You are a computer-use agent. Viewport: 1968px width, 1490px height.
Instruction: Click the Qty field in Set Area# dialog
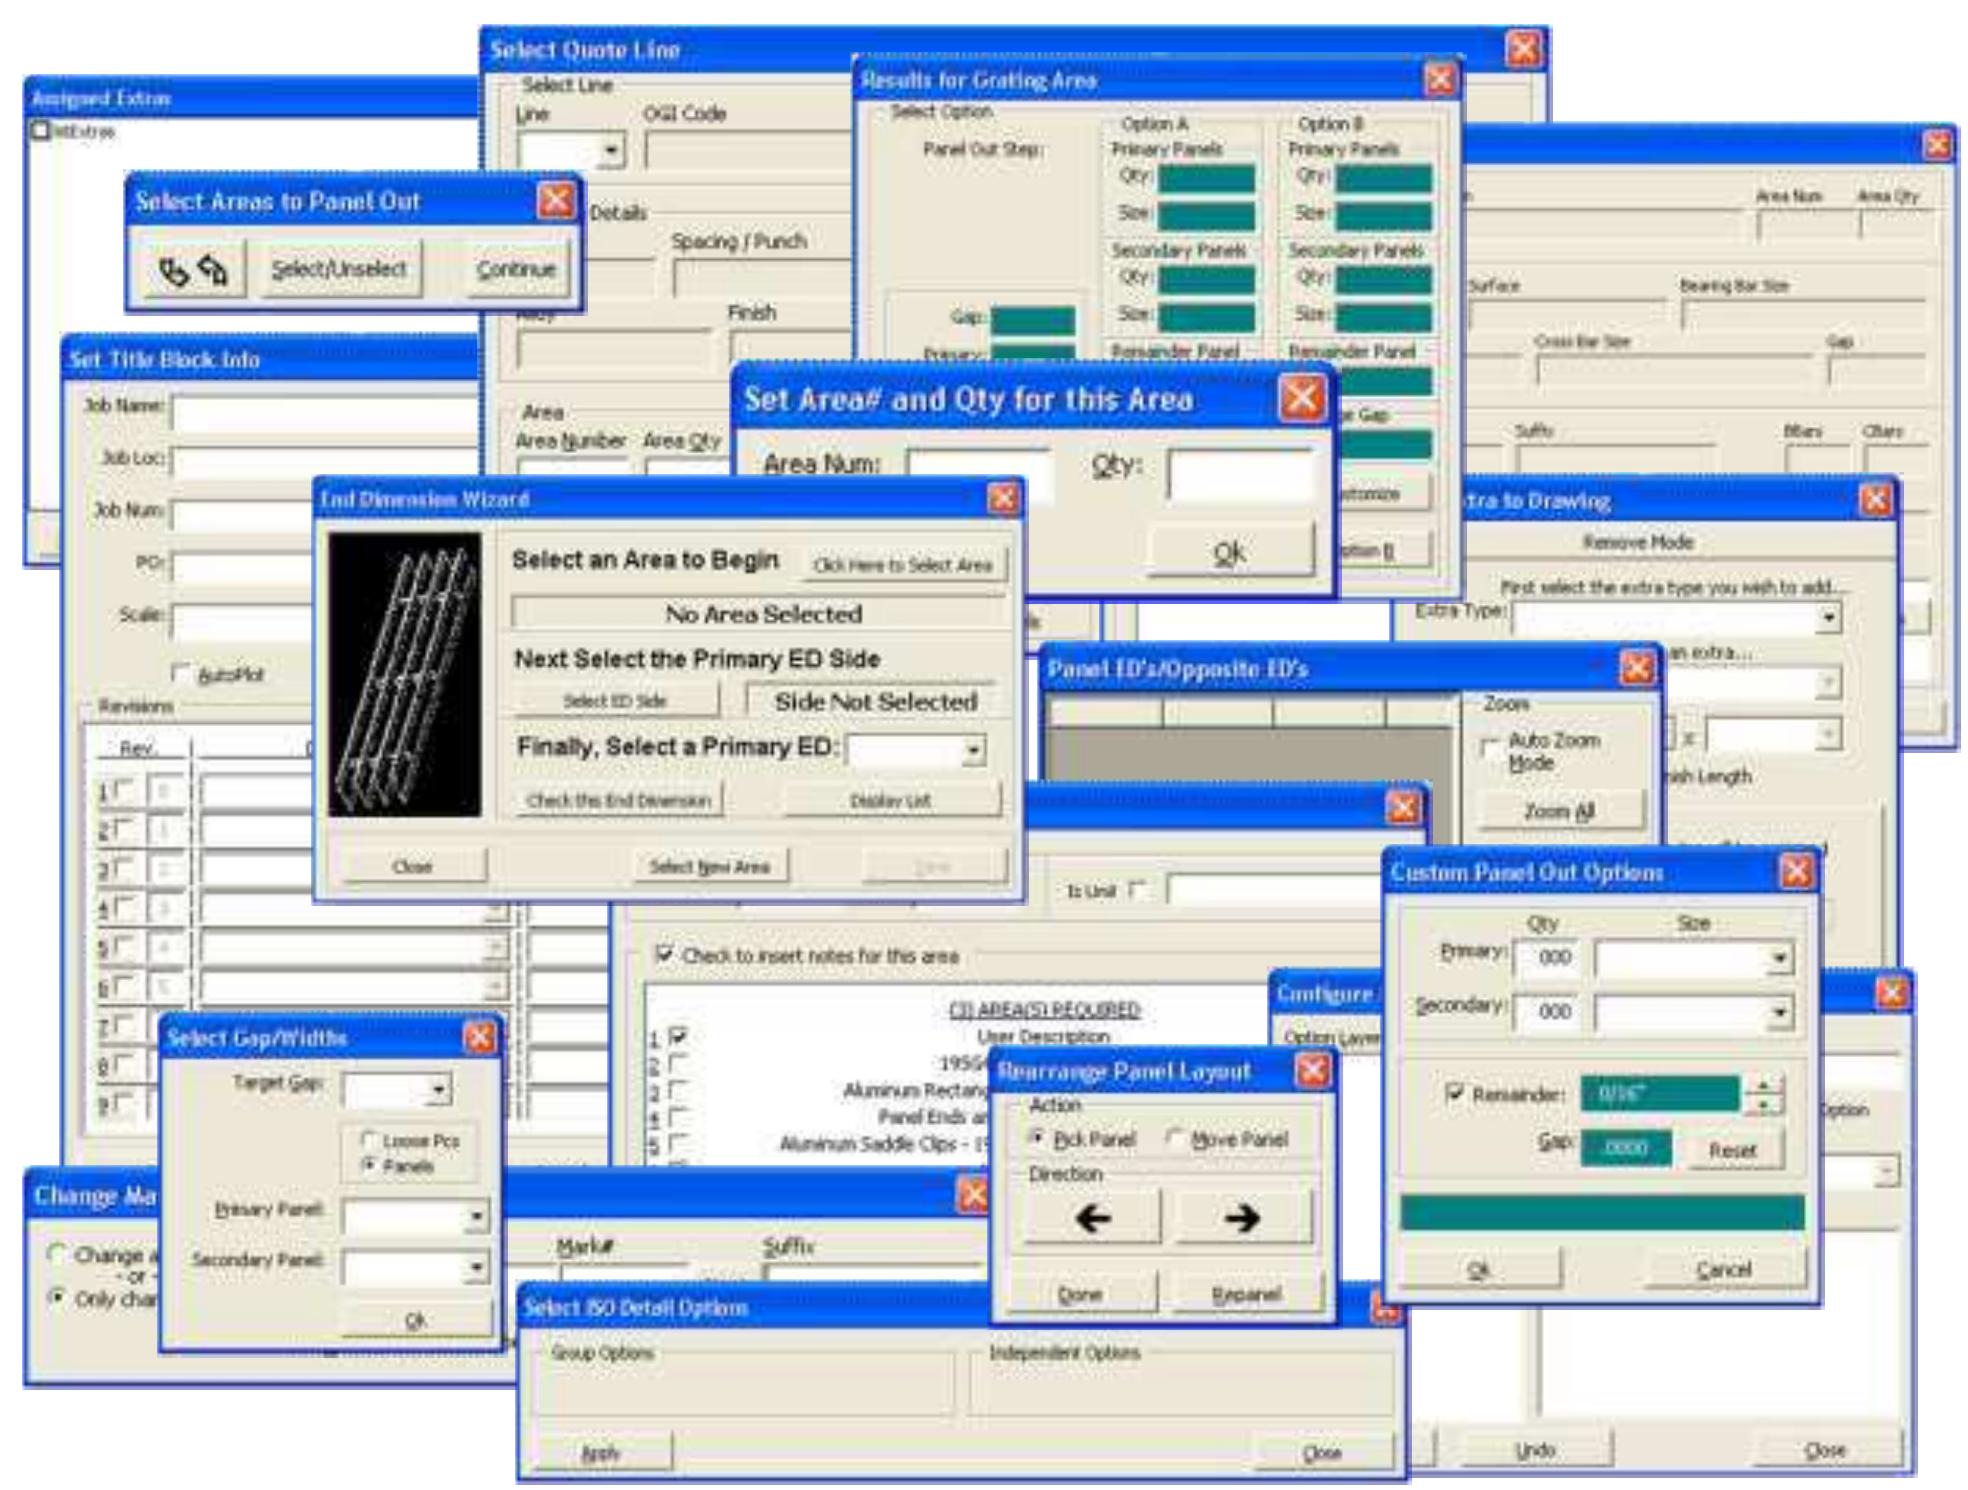tap(1240, 474)
